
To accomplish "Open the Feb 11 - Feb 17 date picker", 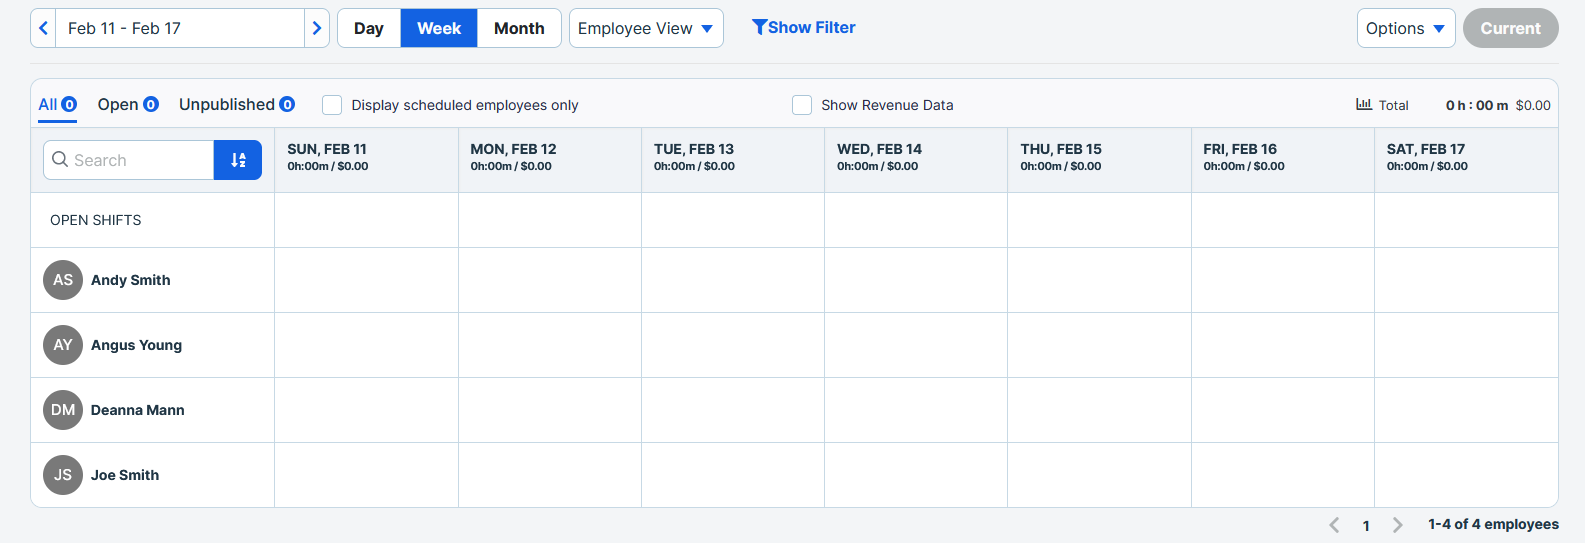I will (x=180, y=28).
